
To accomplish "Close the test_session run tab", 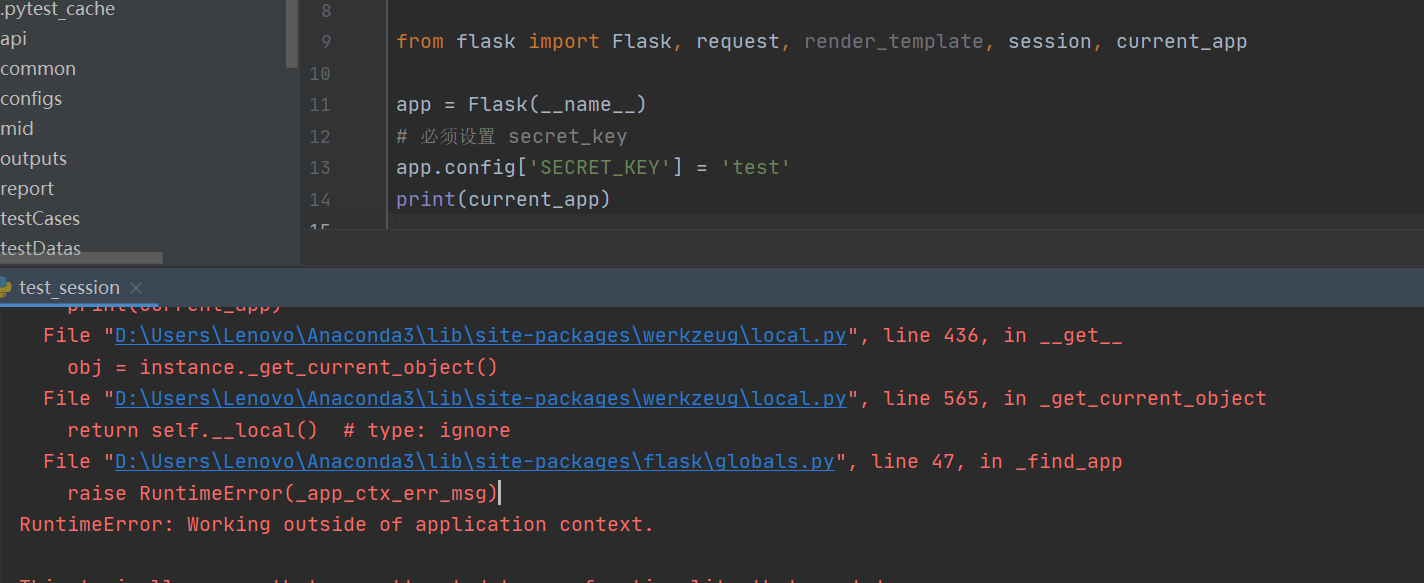I will coord(137,288).
